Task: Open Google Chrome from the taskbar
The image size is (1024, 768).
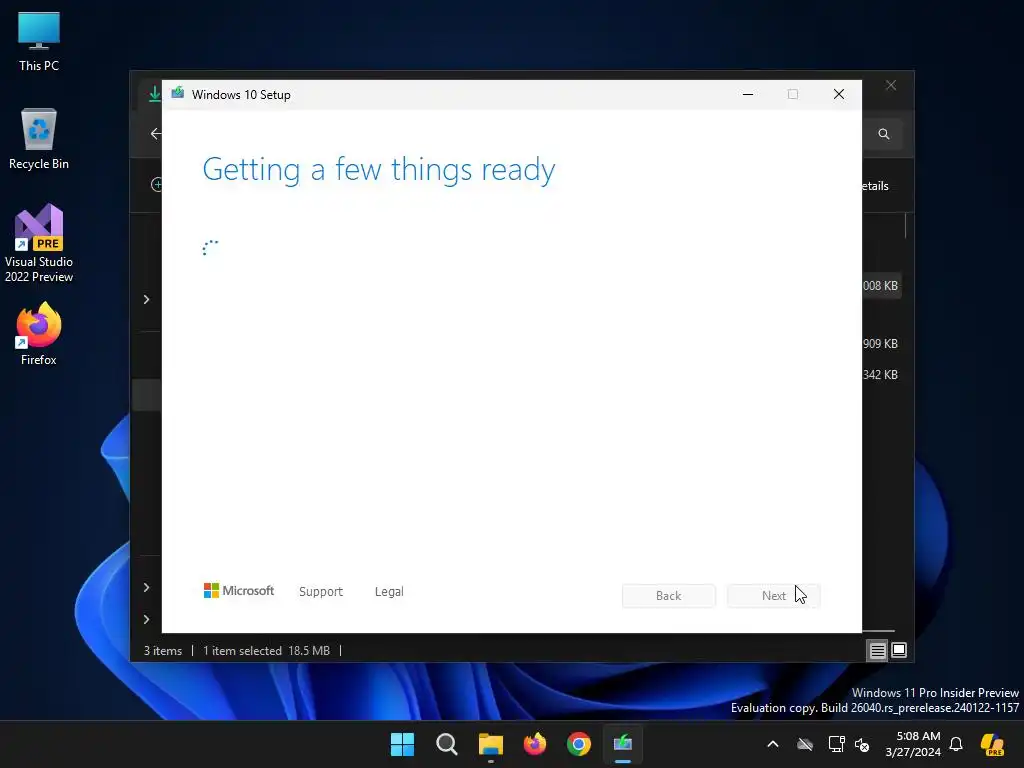Action: [x=579, y=744]
